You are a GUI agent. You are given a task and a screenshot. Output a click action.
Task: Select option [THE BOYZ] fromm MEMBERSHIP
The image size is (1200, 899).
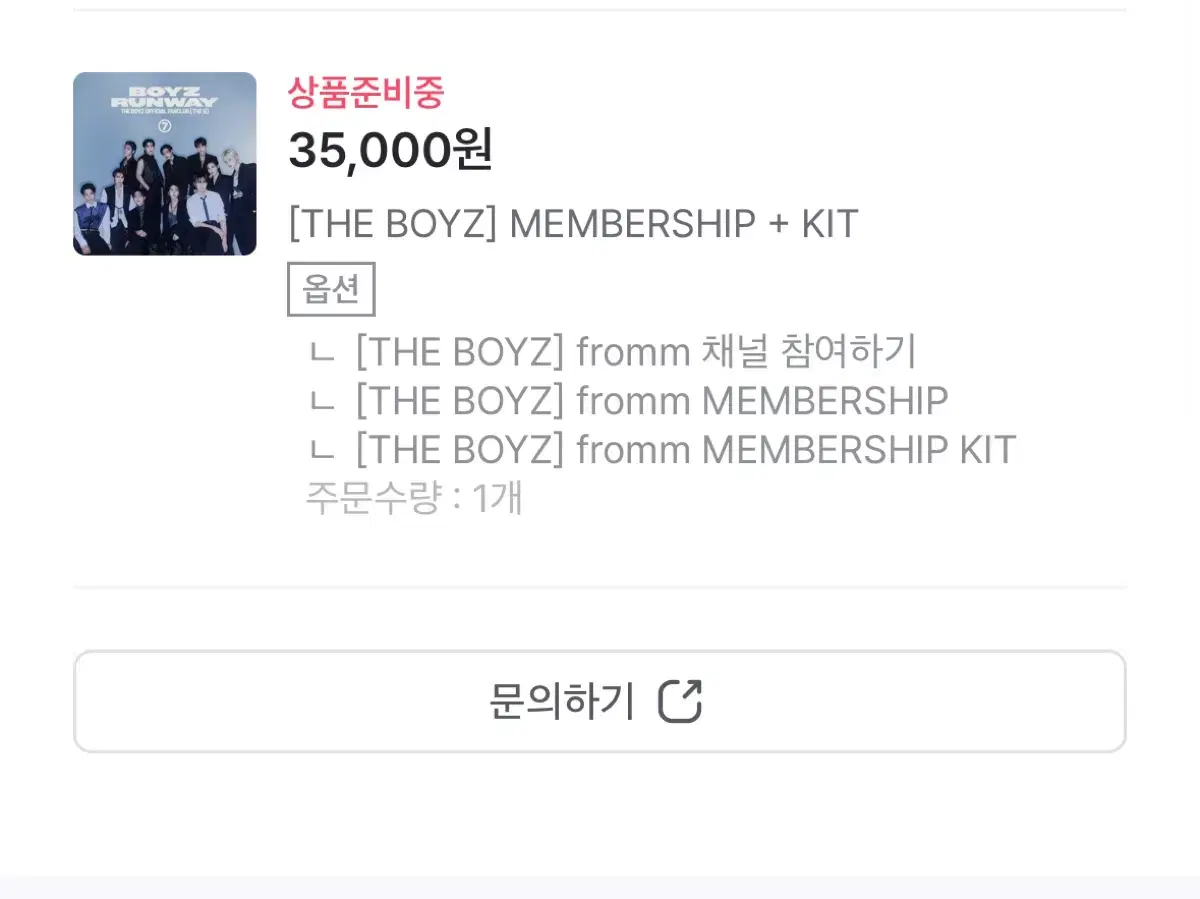652,401
